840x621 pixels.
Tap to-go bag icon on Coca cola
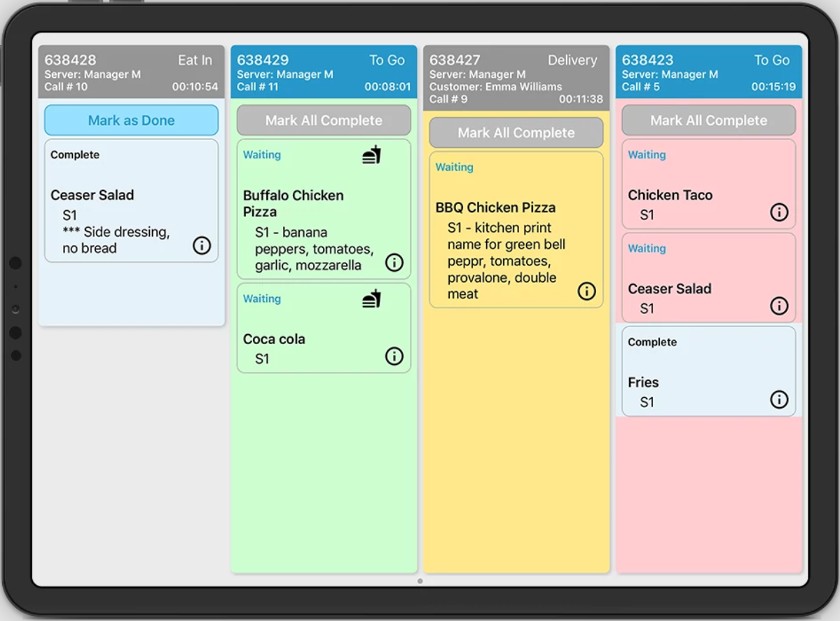372,299
